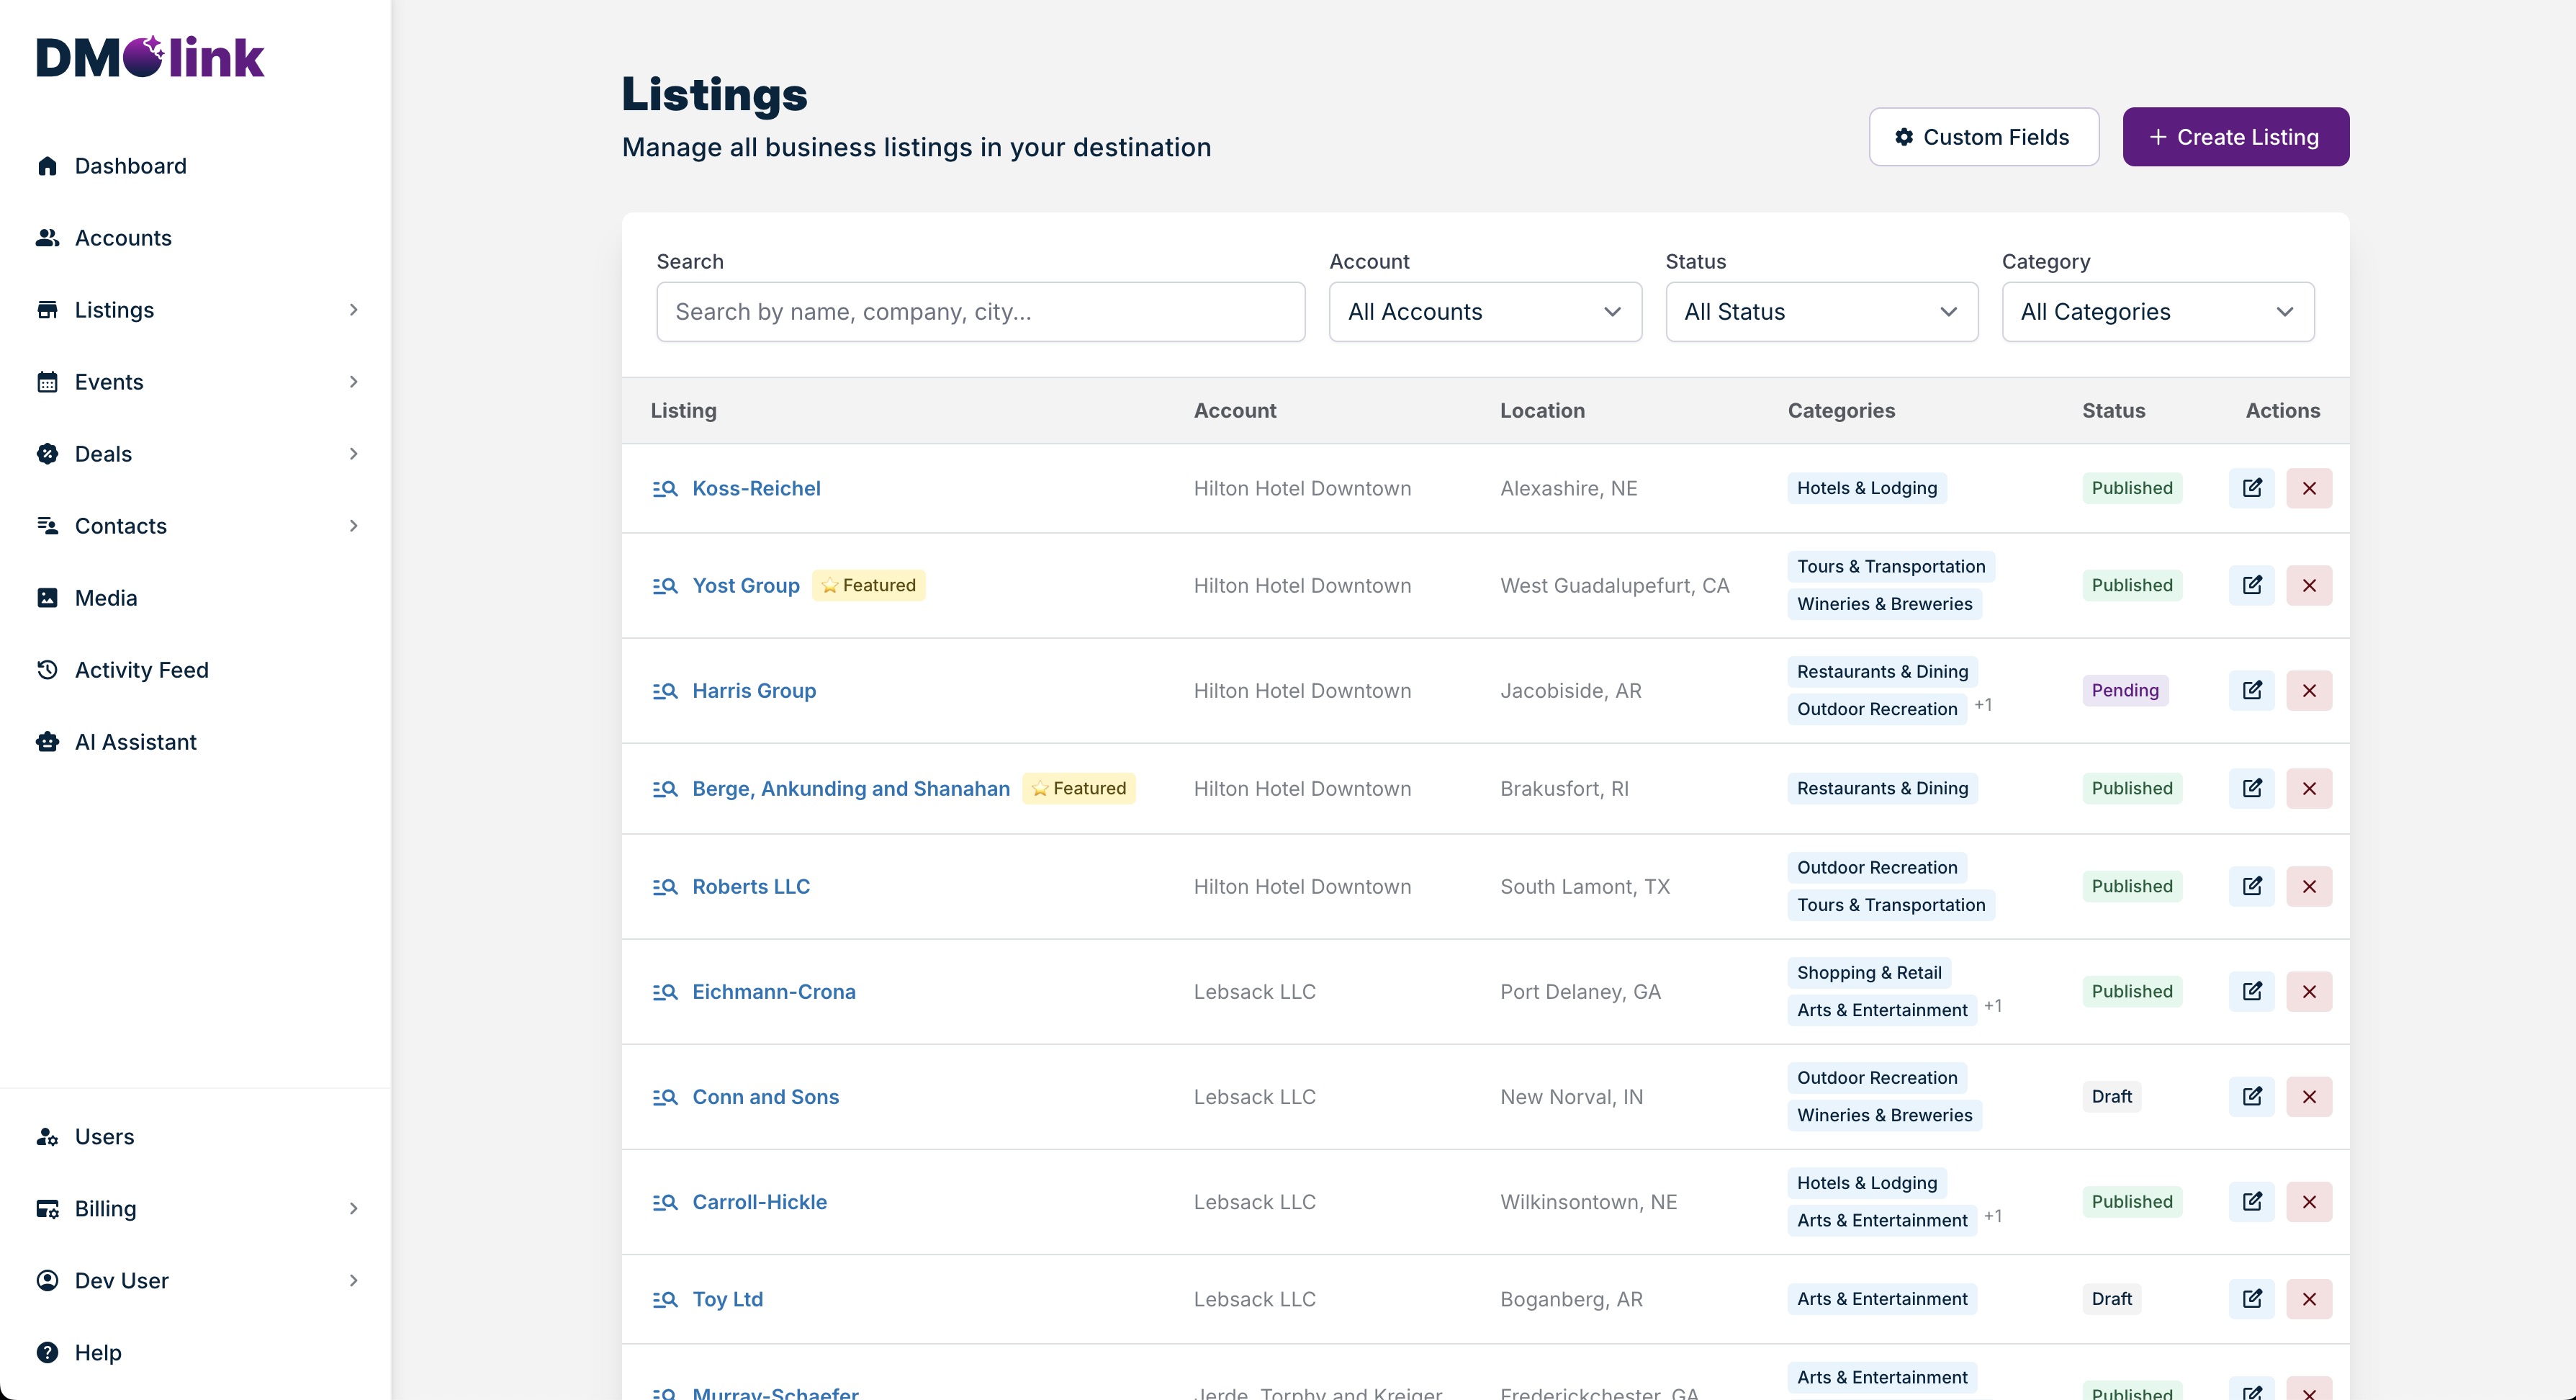Open the All Categories dropdown

(x=2157, y=312)
